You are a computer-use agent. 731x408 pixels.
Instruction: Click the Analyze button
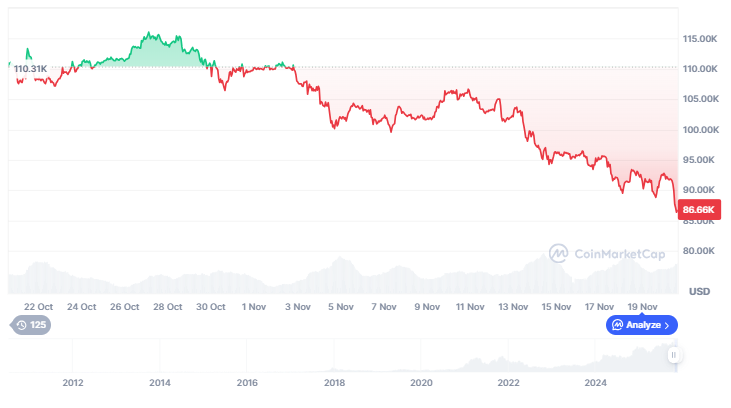[643, 325]
